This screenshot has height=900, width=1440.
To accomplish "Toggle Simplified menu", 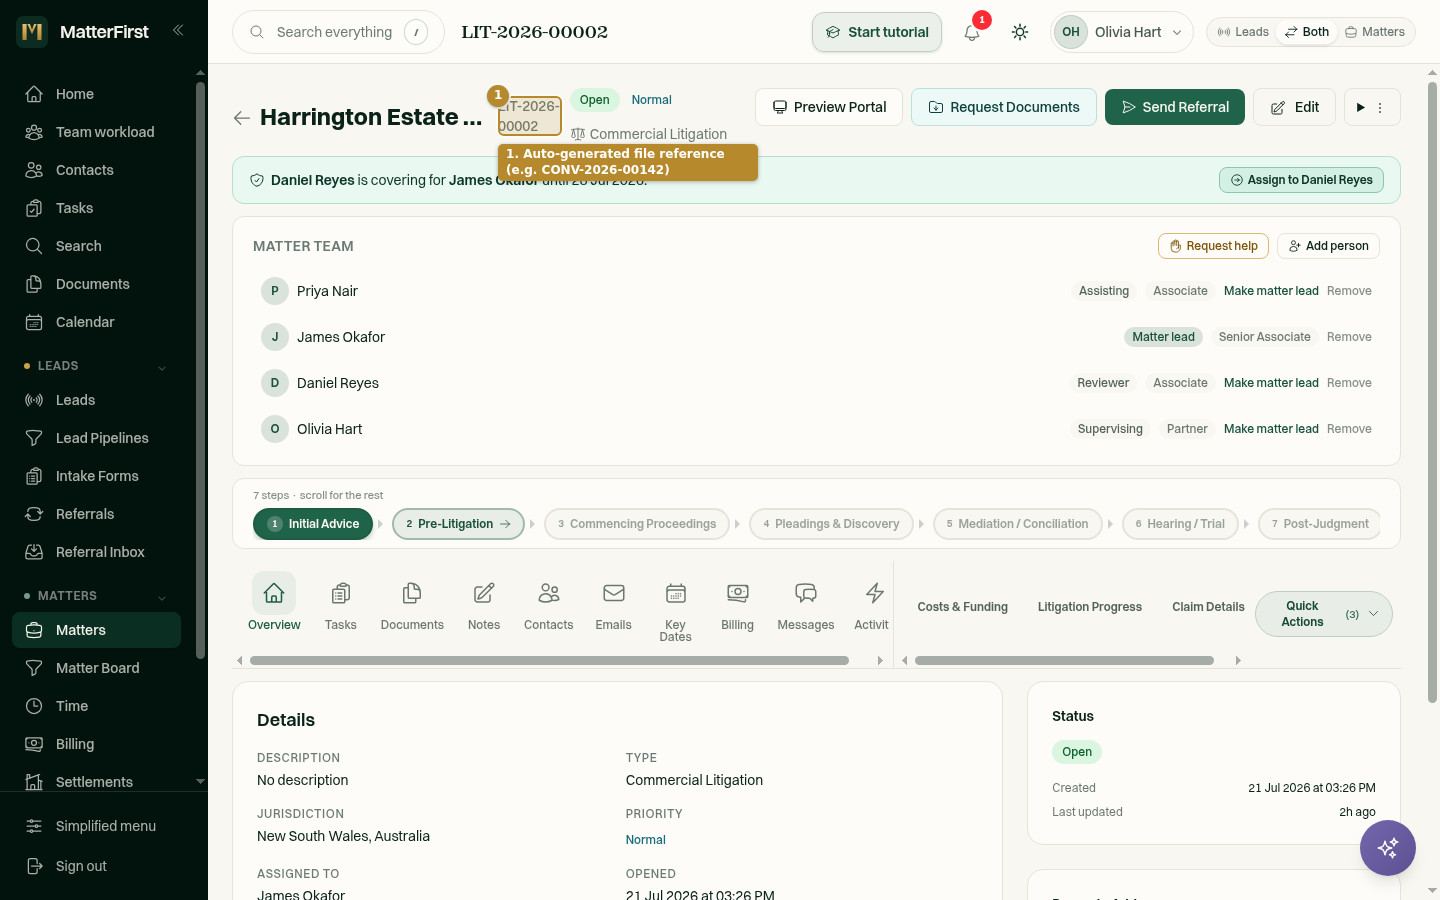I will (104, 826).
